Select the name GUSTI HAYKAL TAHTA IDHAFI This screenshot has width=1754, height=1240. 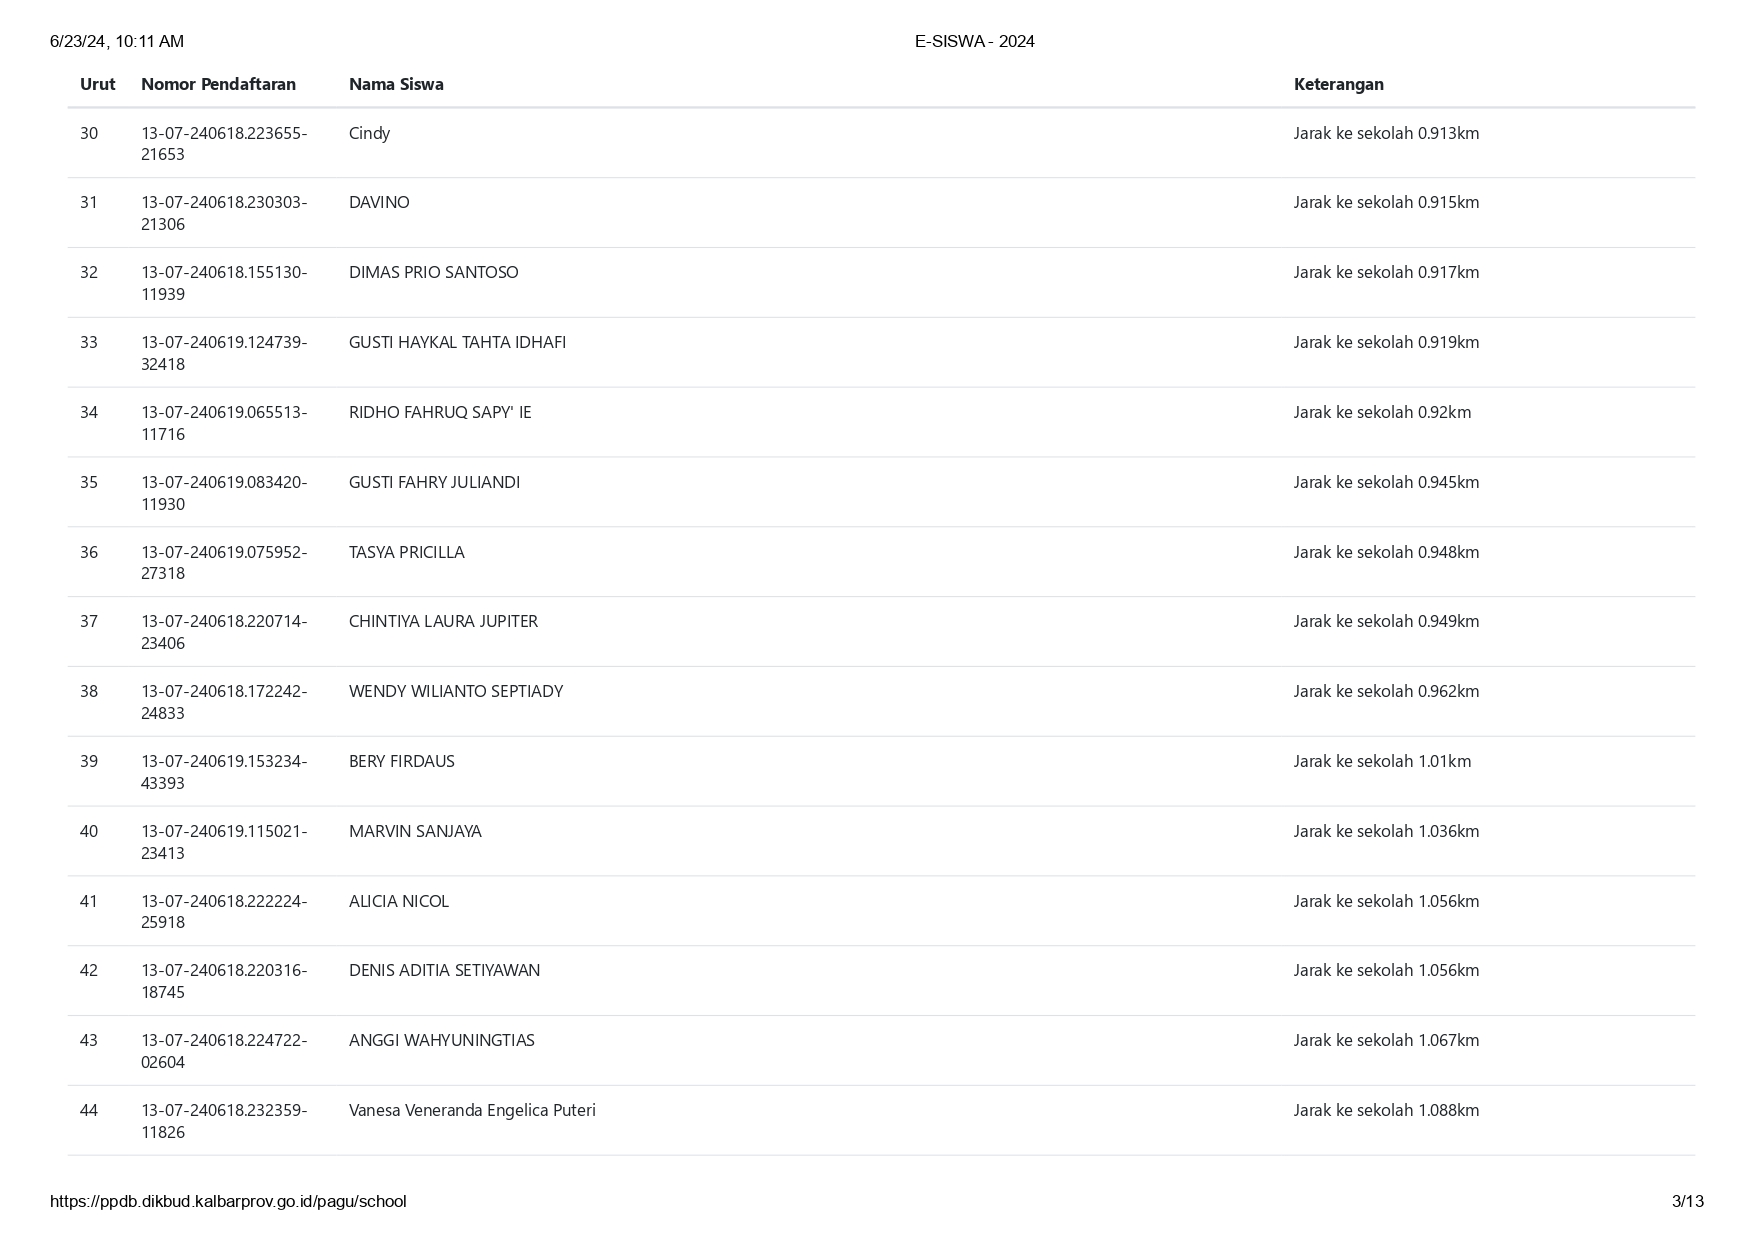457,342
